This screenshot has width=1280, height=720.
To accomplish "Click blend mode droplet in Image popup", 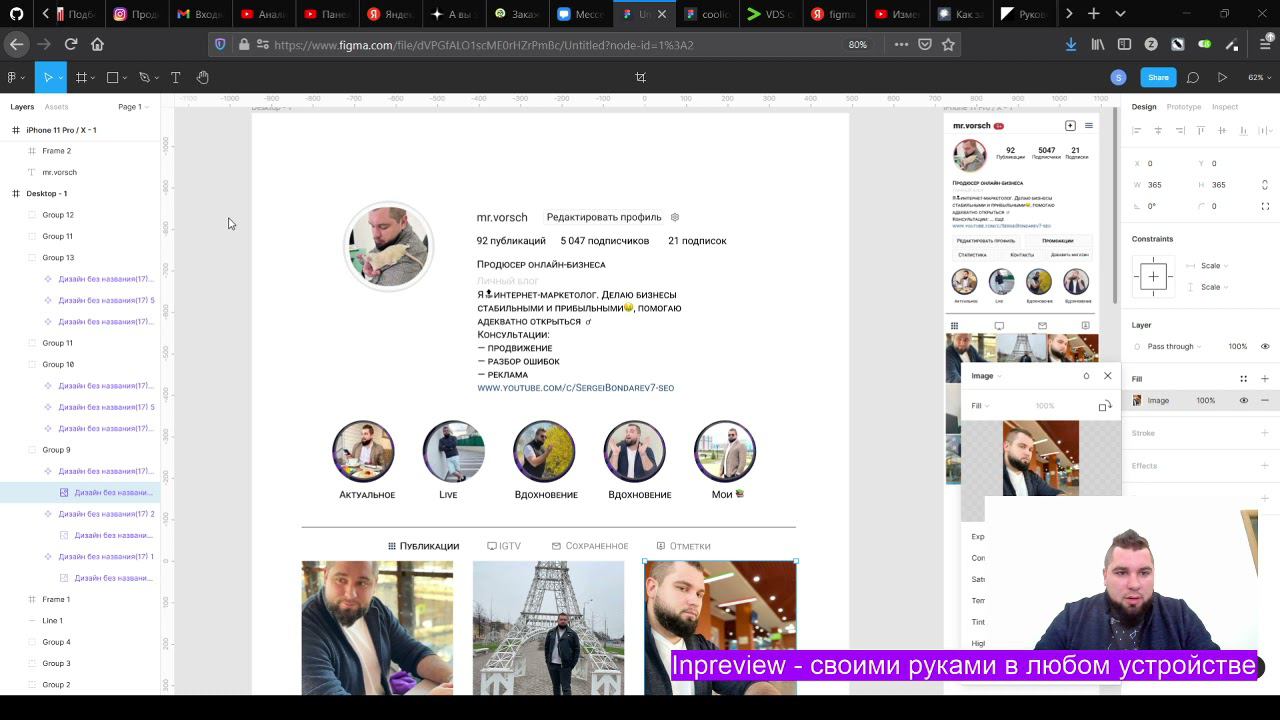I will click(1086, 376).
